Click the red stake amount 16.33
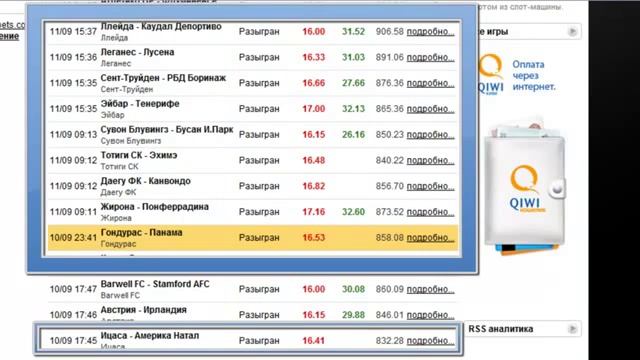 tap(313, 57)
